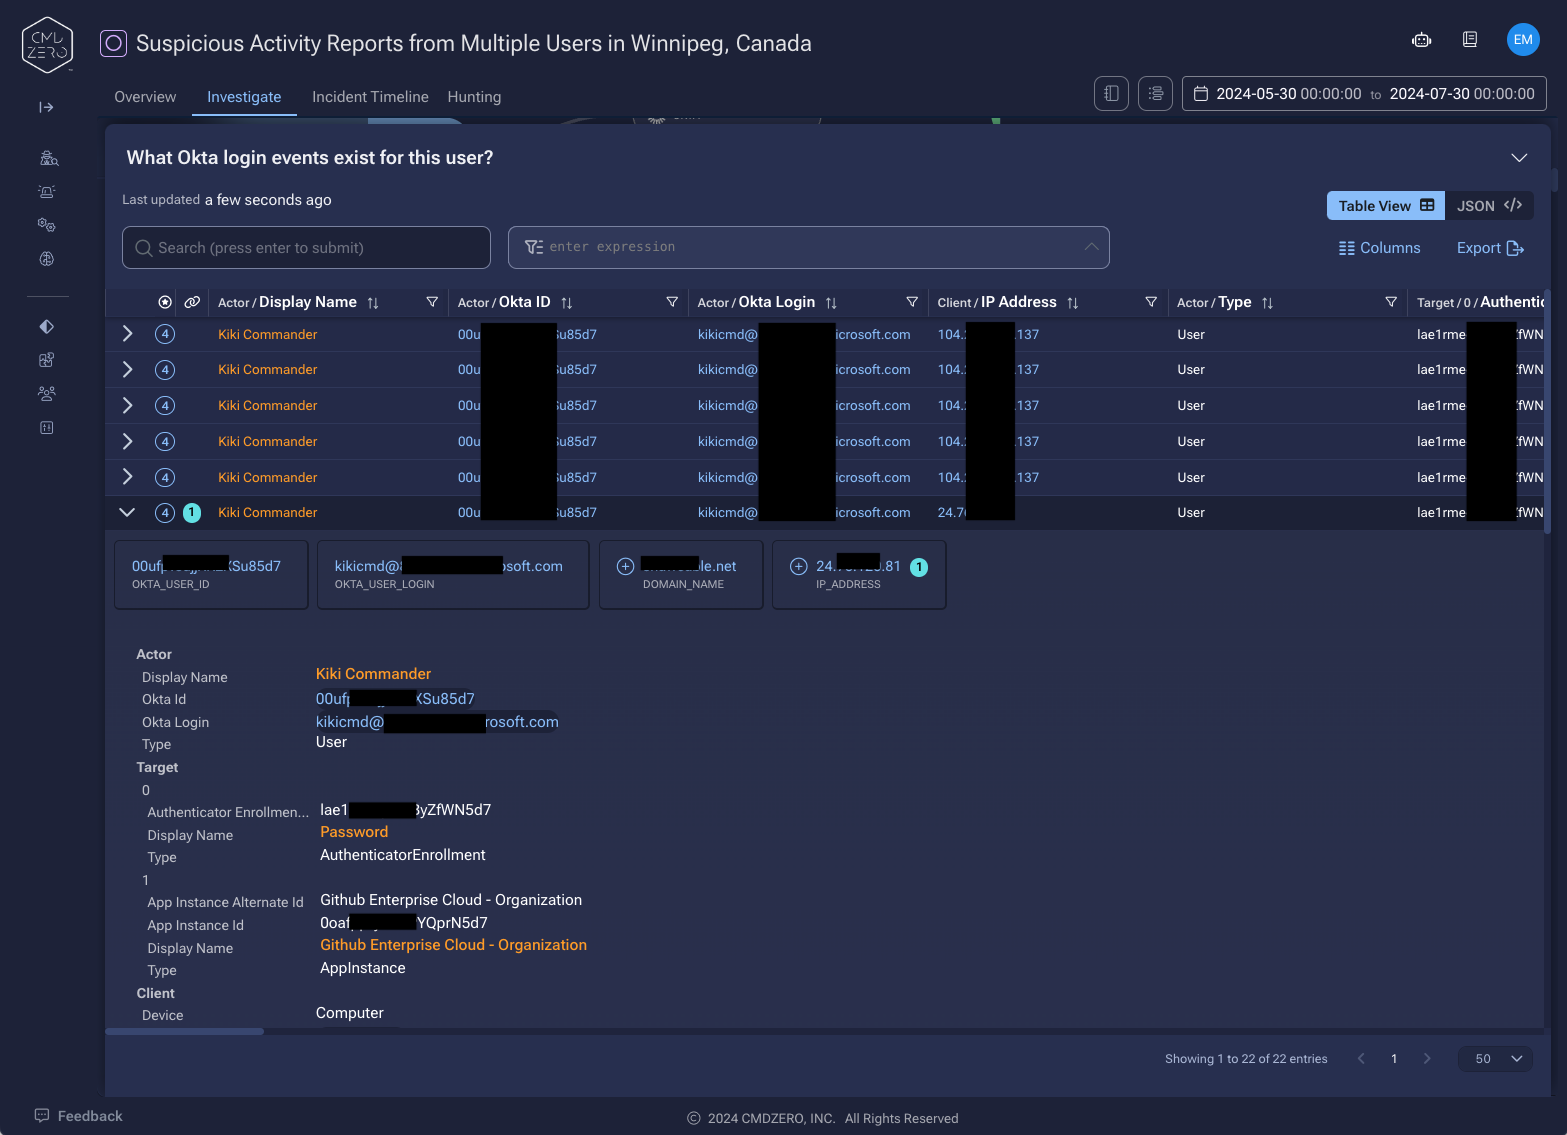The height and width of the screenshot is (1135, 1567).
Task: Switch to the Incident Timeline tab
Action: 370,97
